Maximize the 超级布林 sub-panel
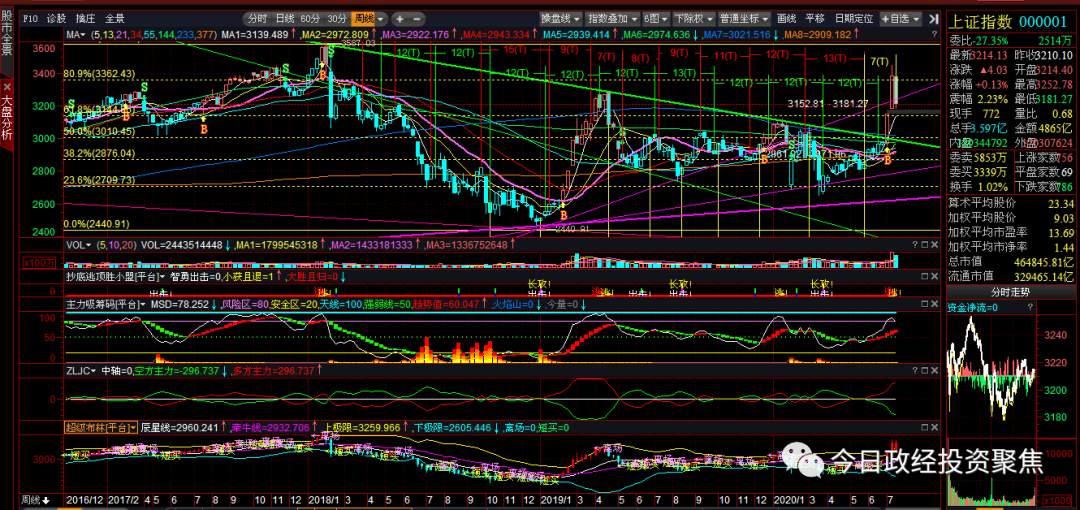 925,428
